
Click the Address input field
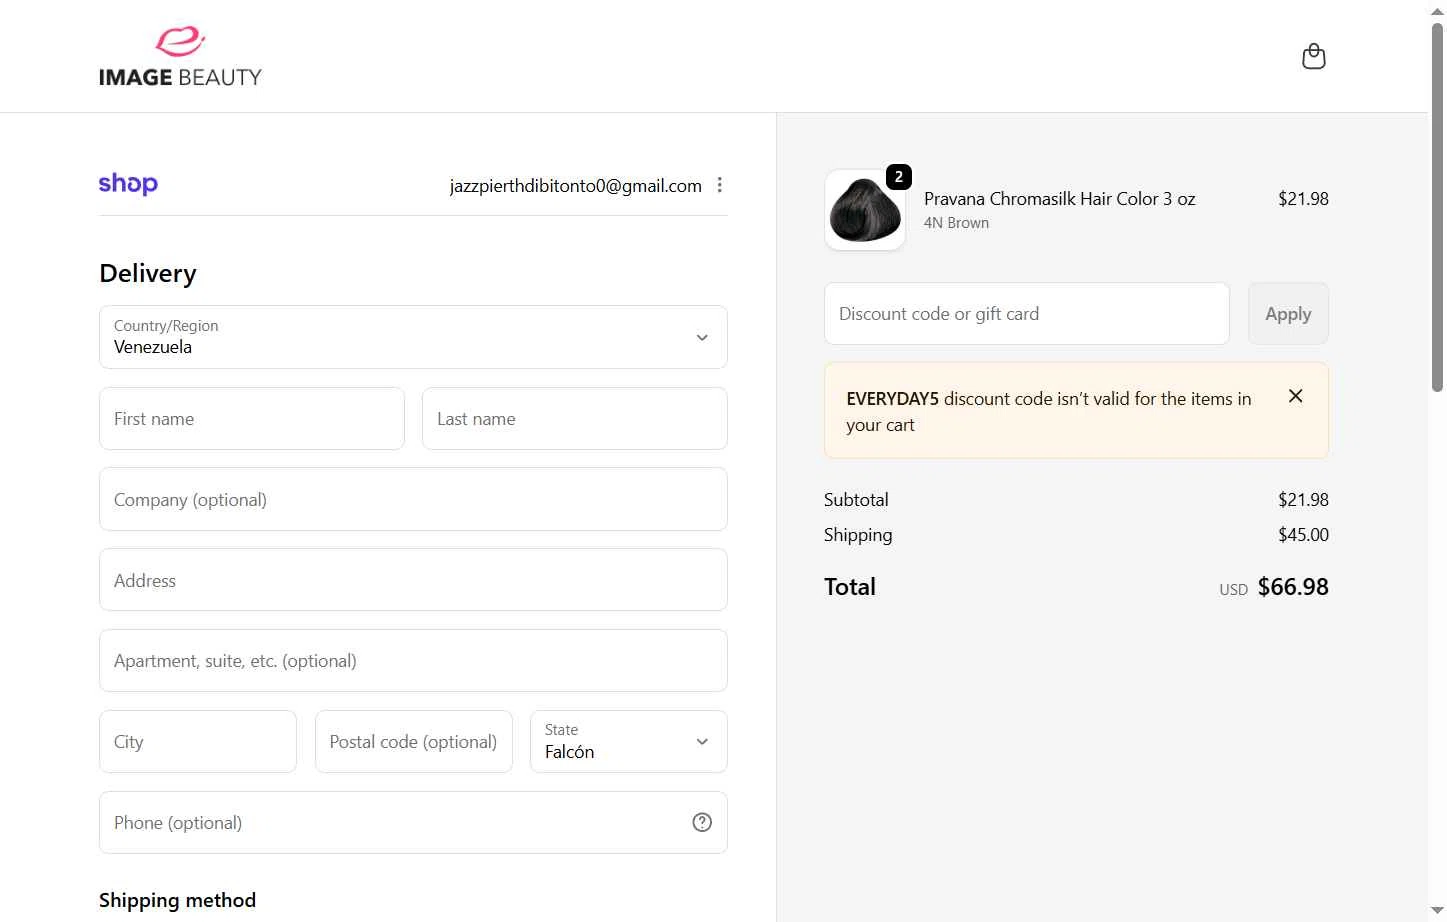click(x=413, y=580)
